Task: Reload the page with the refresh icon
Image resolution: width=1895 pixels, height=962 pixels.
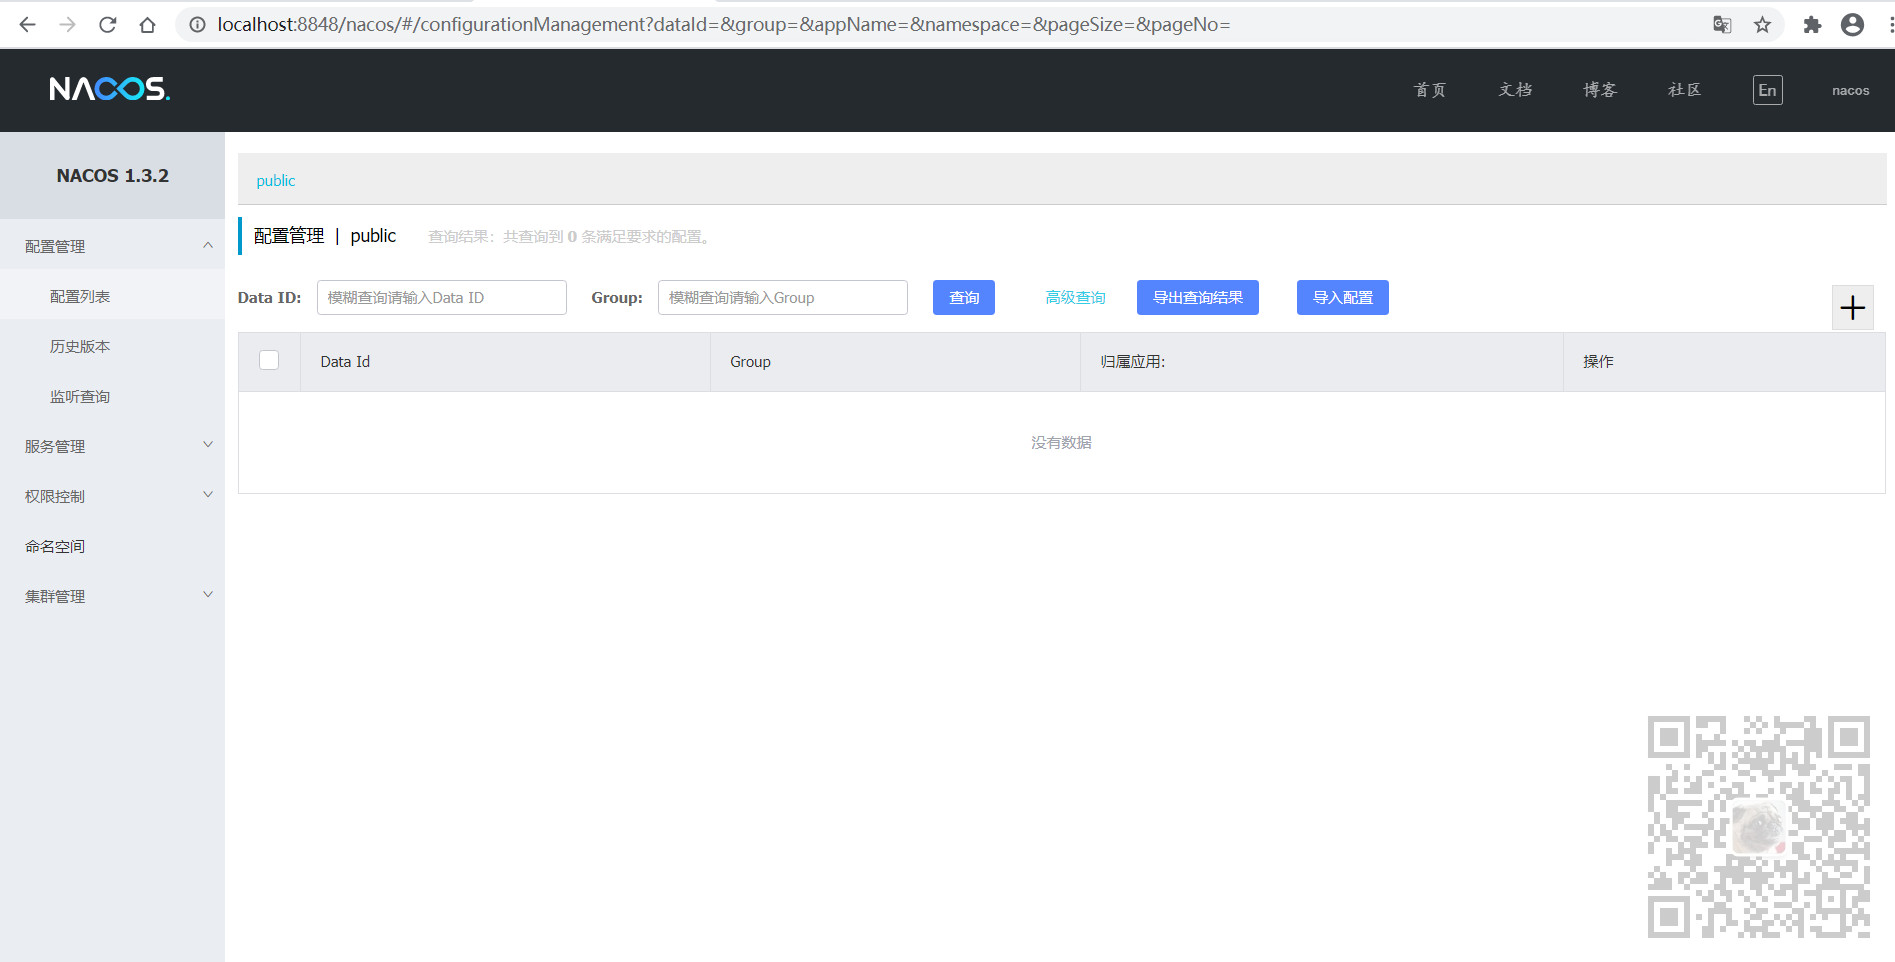Action: 107,25
